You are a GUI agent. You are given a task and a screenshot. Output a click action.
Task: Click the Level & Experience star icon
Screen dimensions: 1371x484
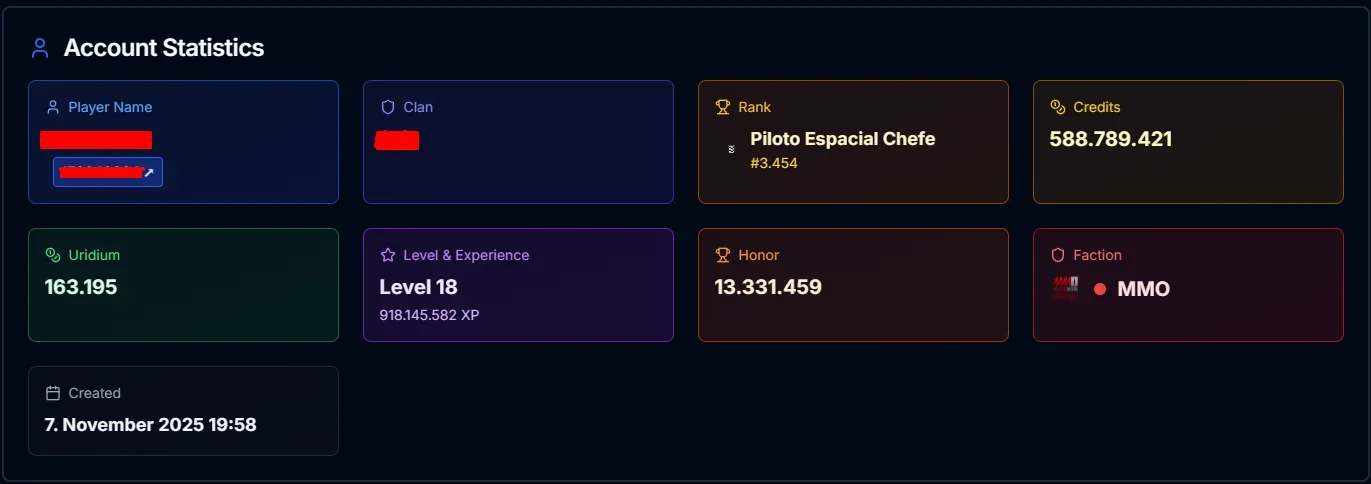coord(388,255)
